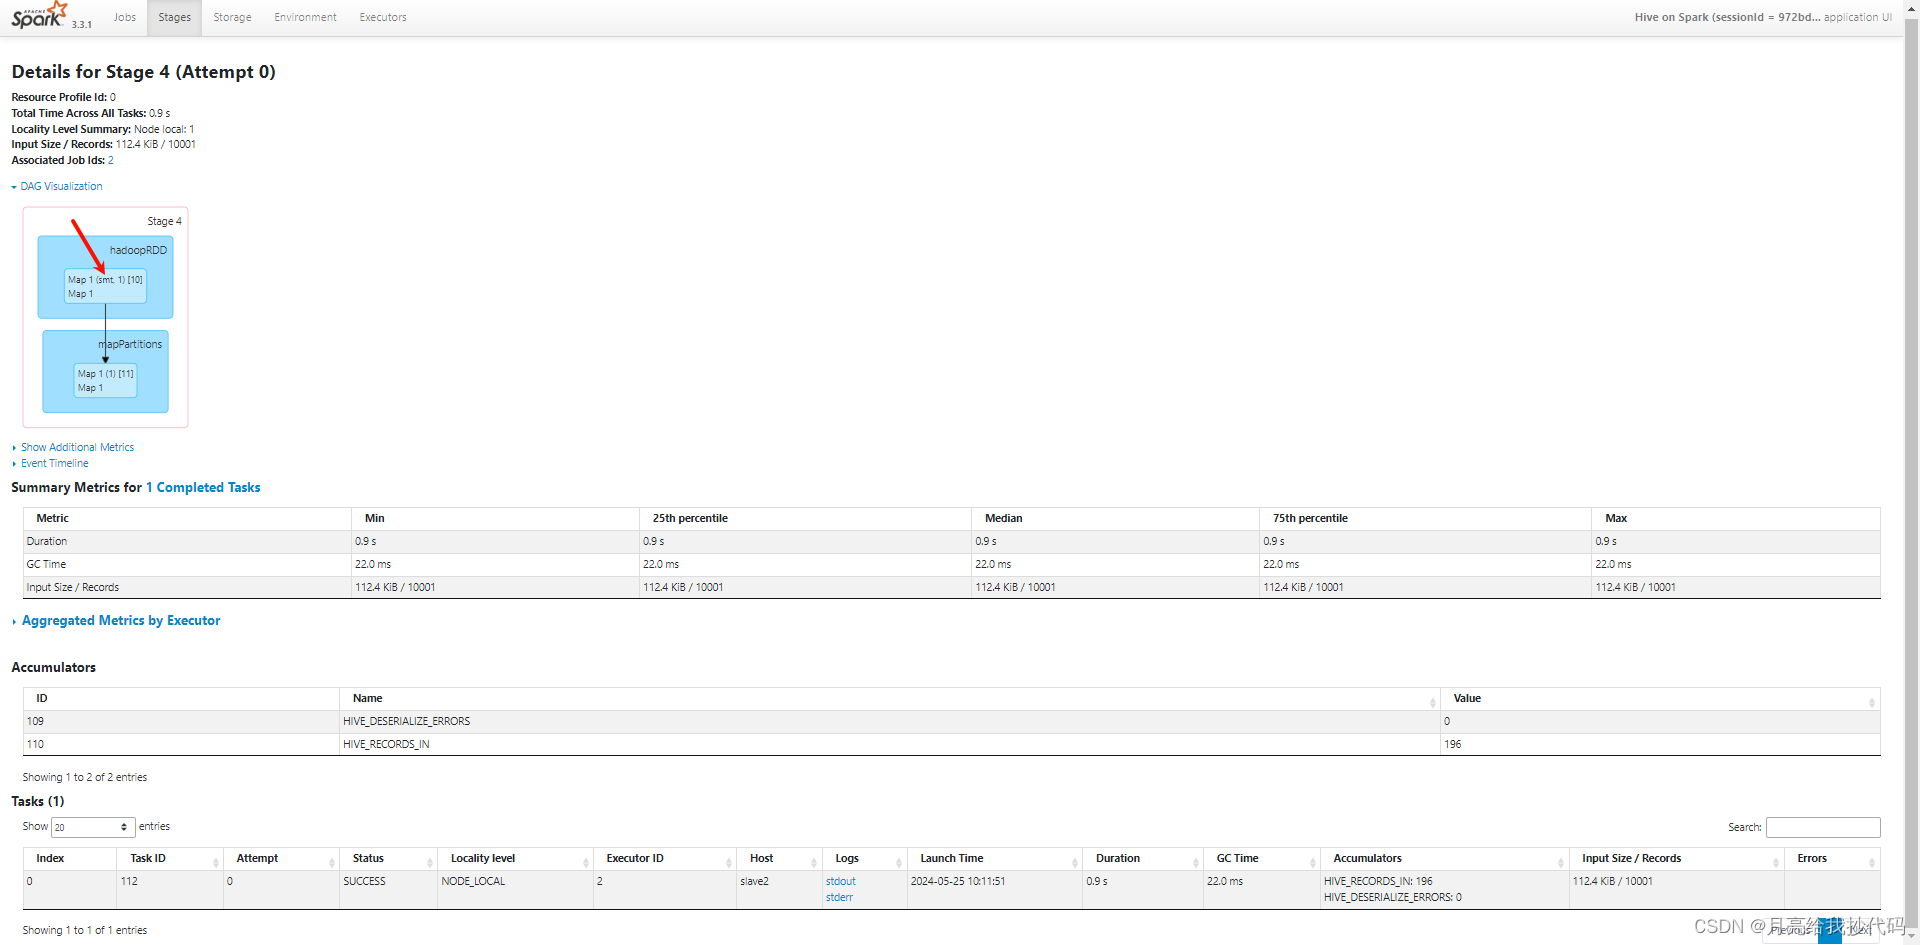Click accumulator ID 110 cell
Screen dimensions: 1920x945
(x=181, y=744)
